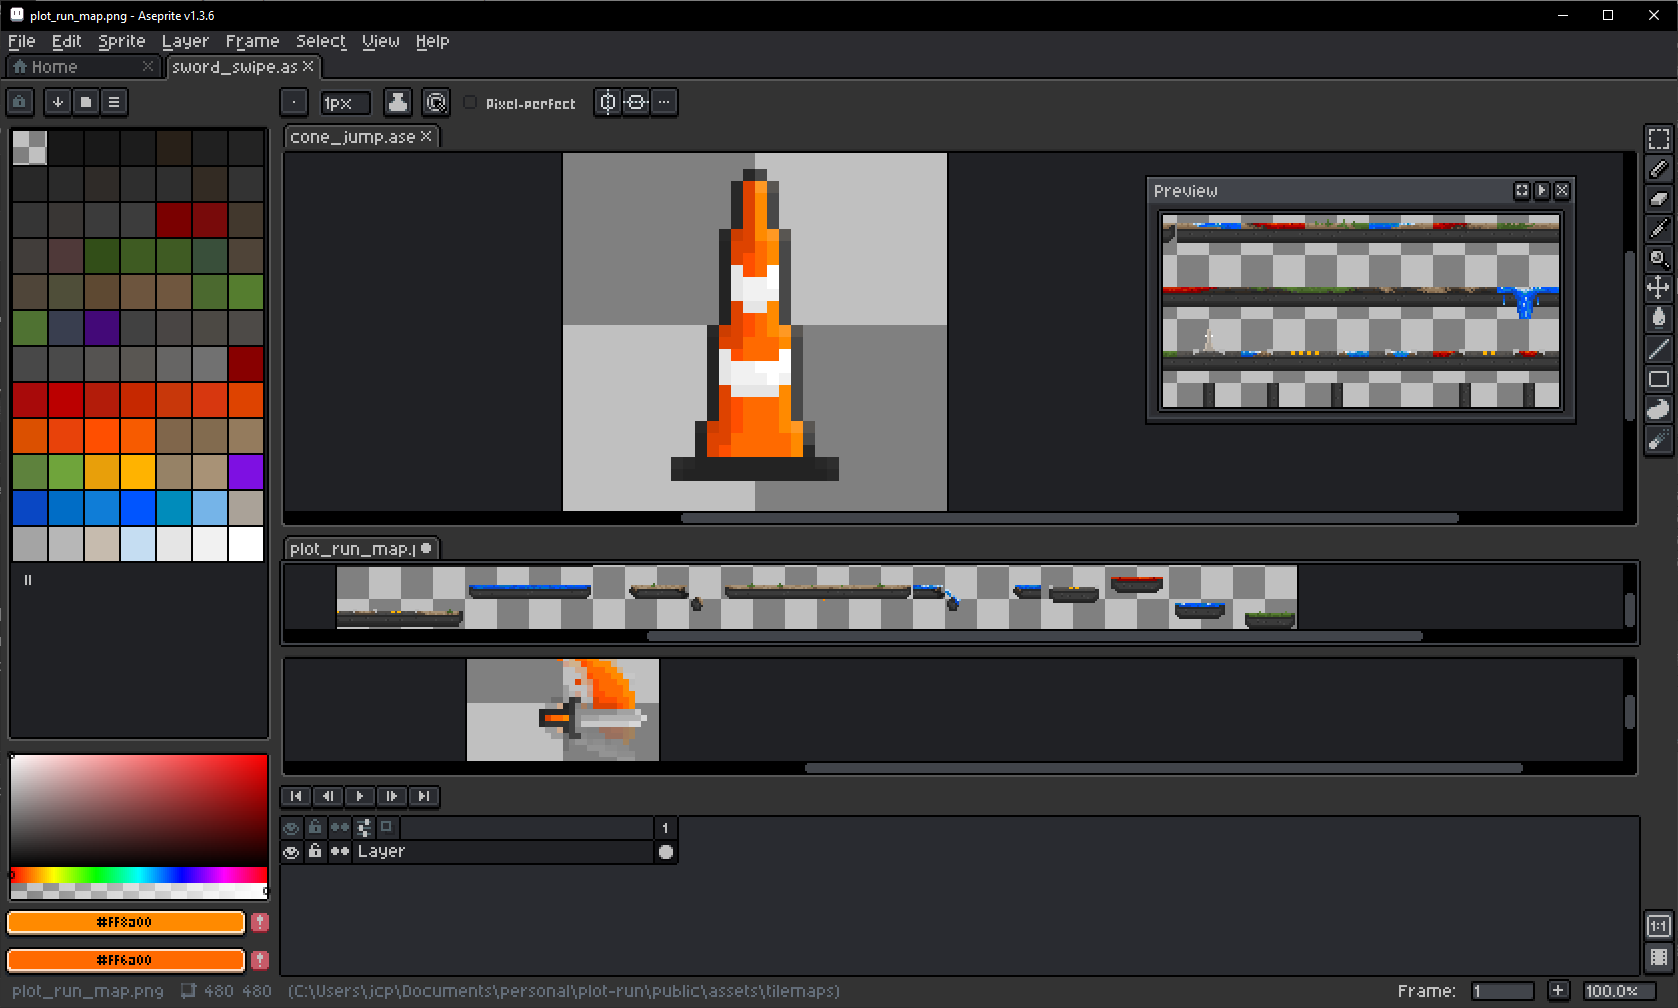Click the foreground color #FF8a00 button
This screenshot has width=1678, height=1008.
pyautogui.click(x=126, y=922)
